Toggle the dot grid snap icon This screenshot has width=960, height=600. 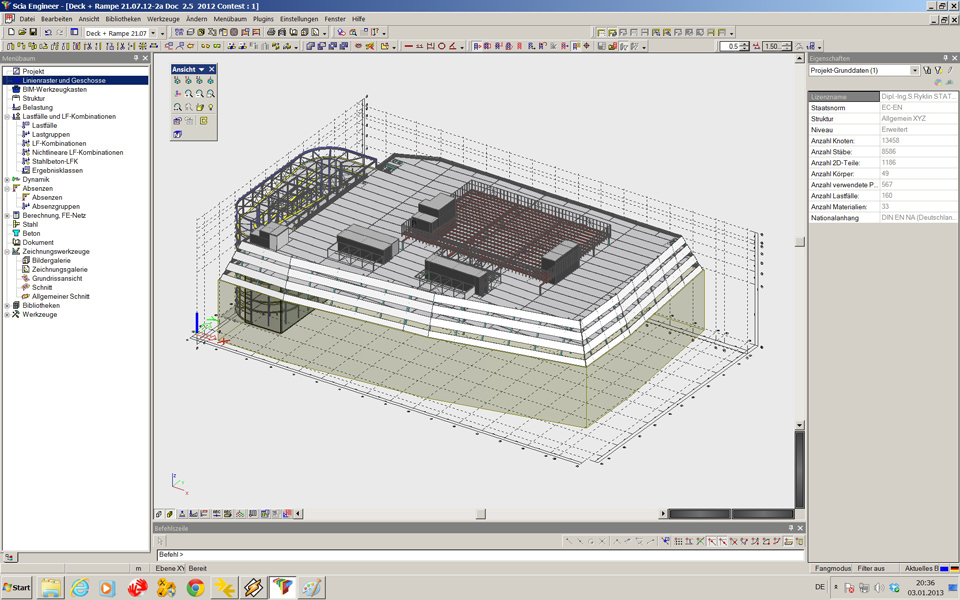click(678, 541)
